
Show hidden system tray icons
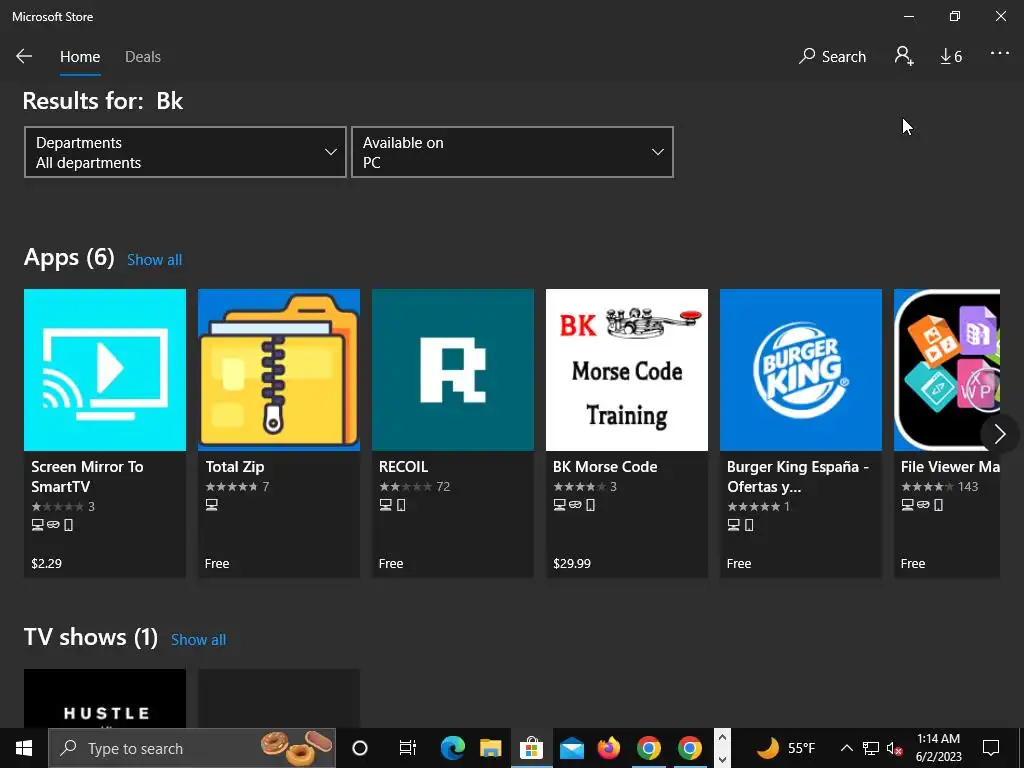tap(846, 748)
